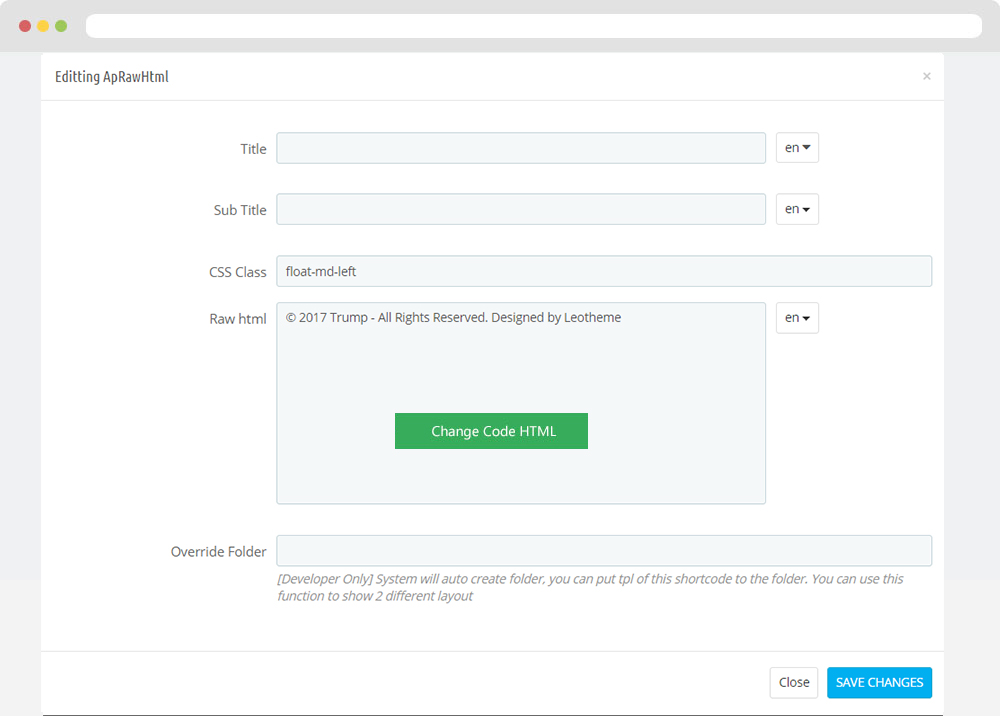Click the green window control dot
The height and width of the screenshot is (716, 1000).
(61, 26)
